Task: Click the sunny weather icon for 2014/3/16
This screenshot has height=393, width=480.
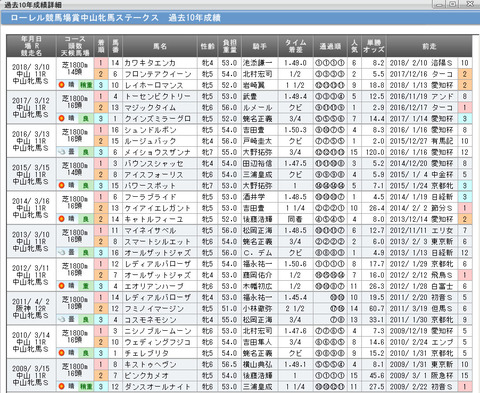Action: point(61,219)
